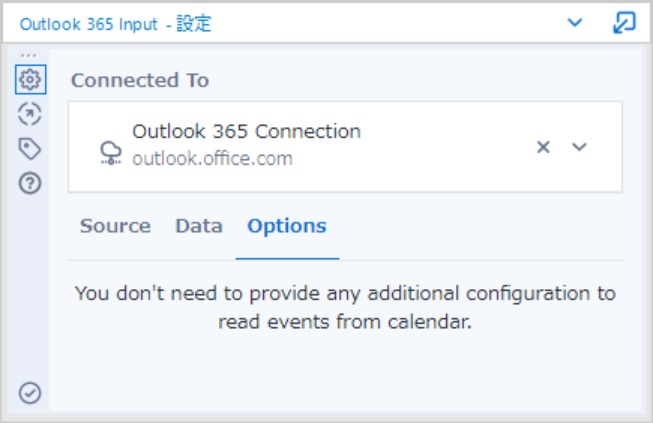Open the help question mark icon
Screen dimensions: 653x423
30,183
